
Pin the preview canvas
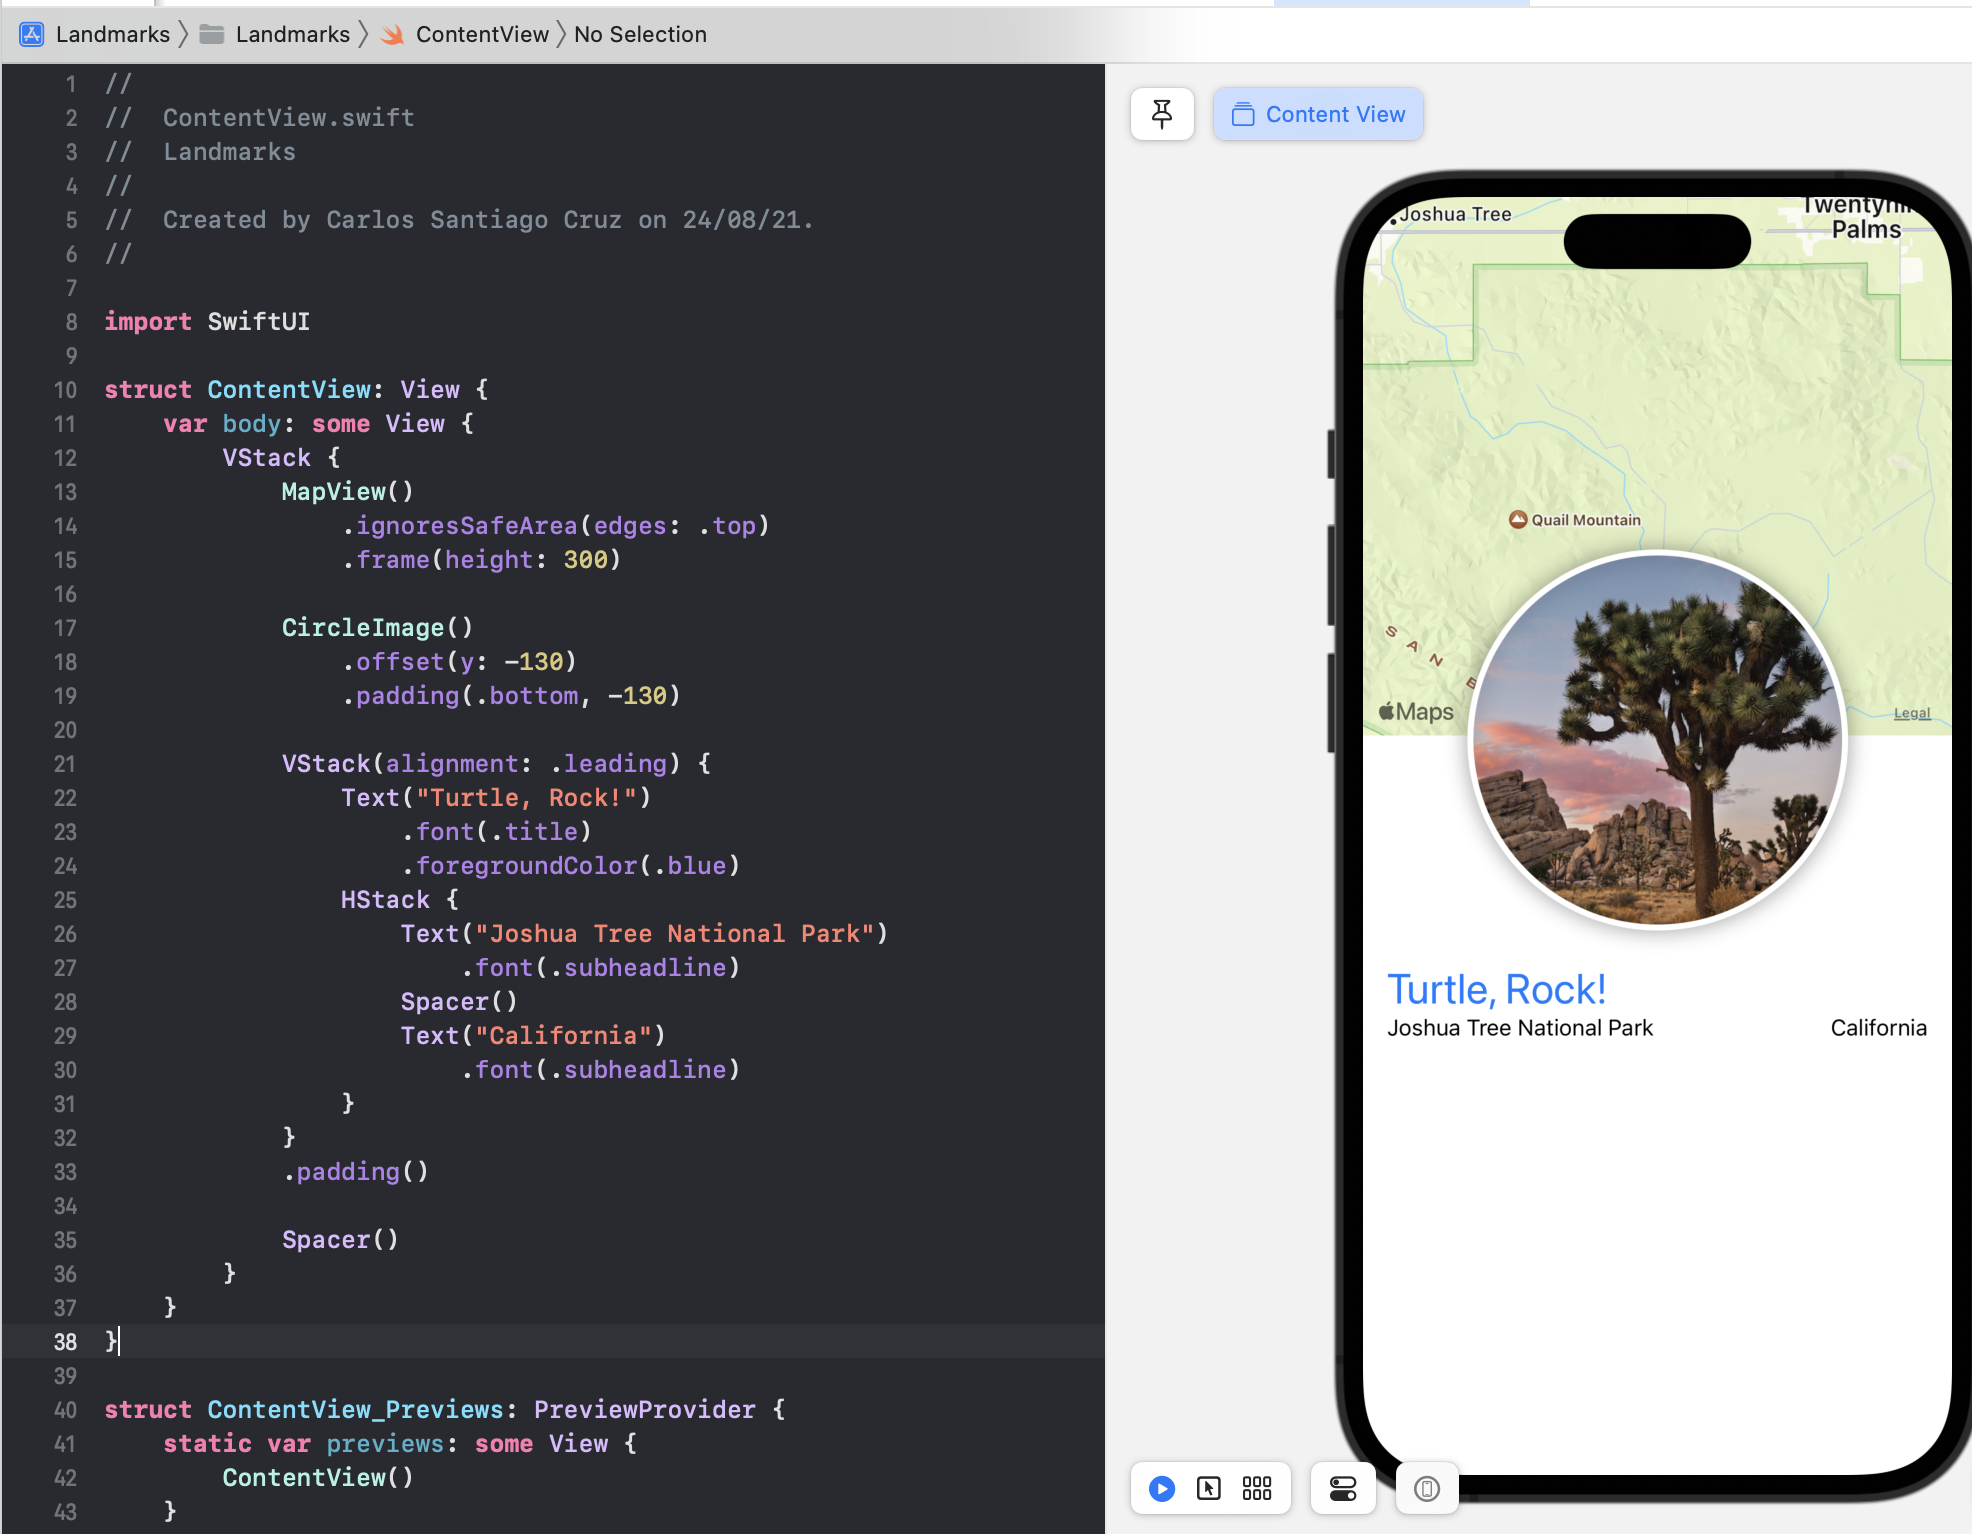pyautogui.click(x=1162, y=114)
